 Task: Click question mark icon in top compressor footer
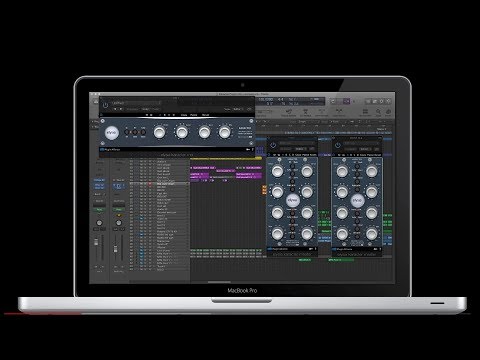(252, 150)
